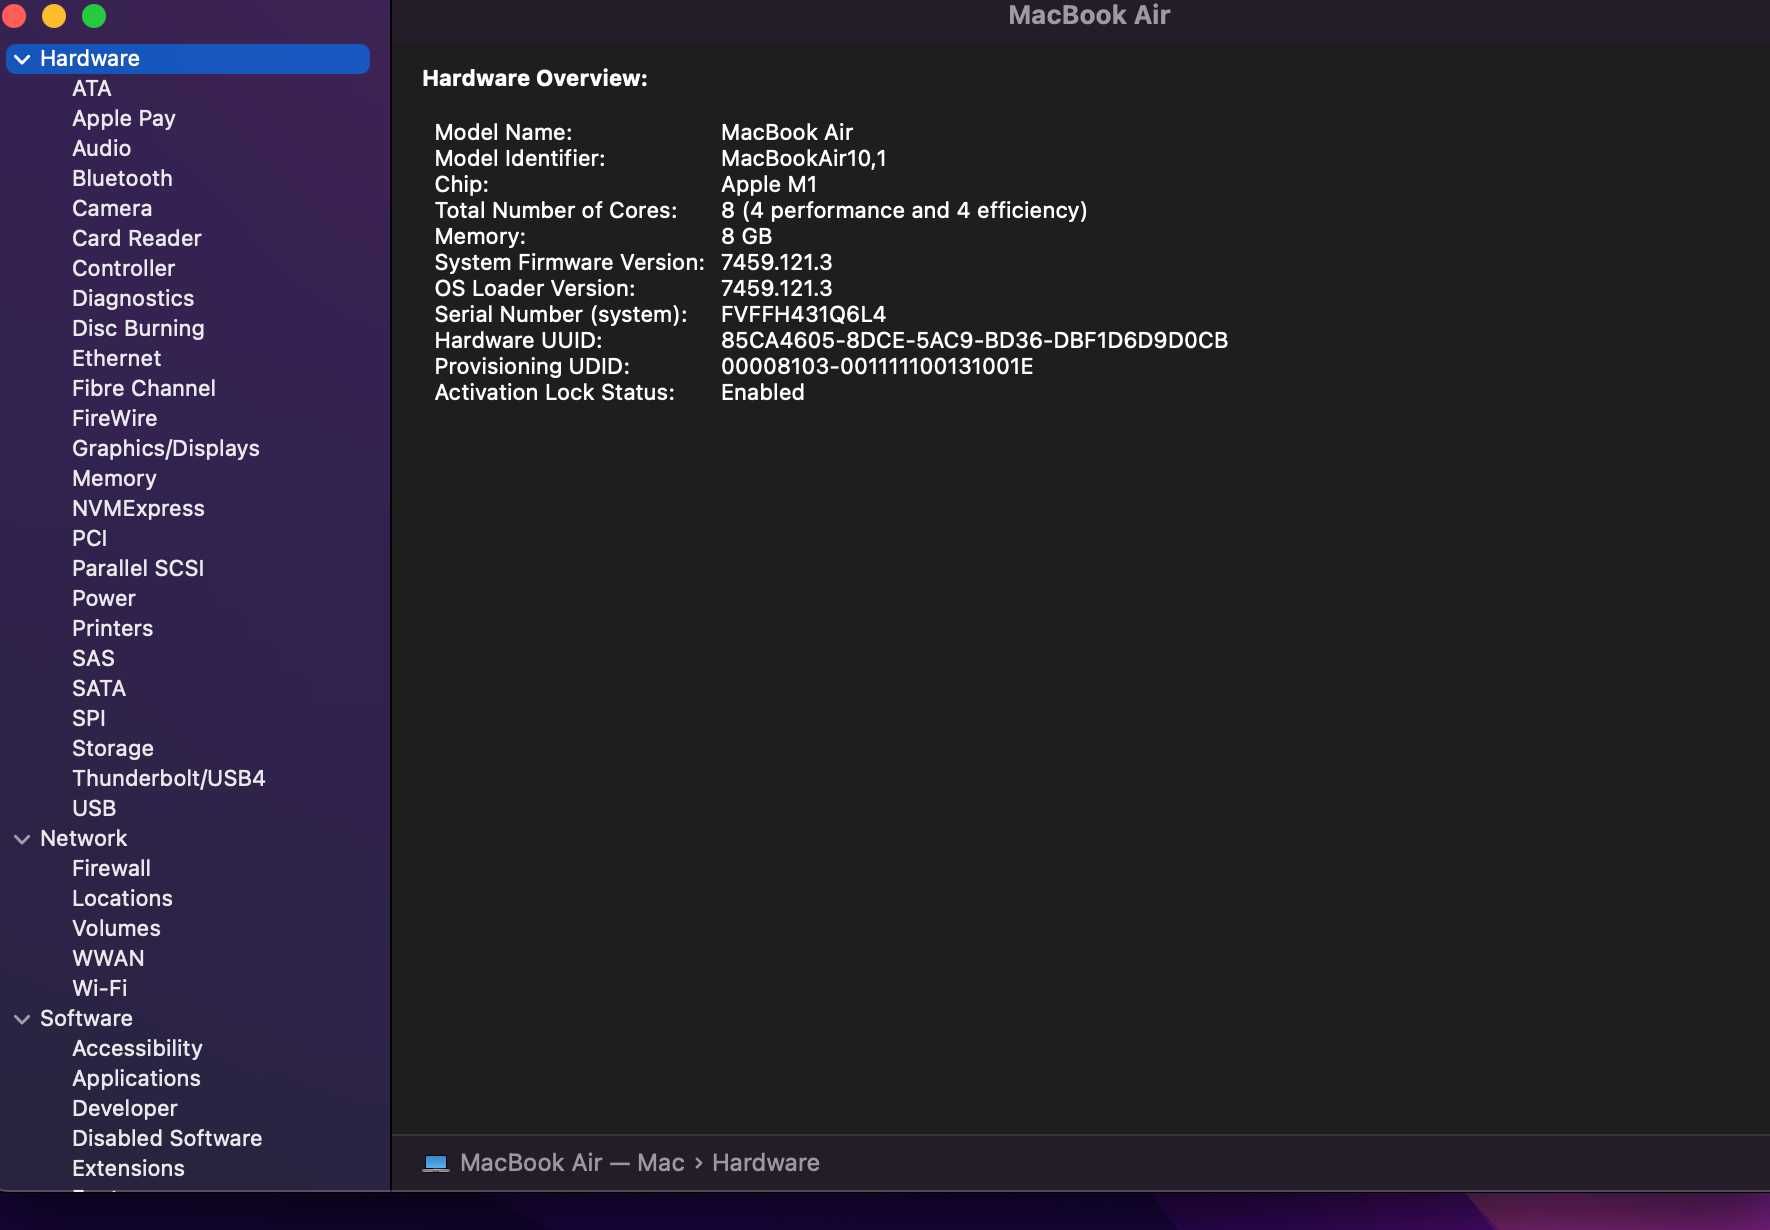Click the MacBook Air window title
The height and width of the screenshot is (1230, 1770).
pos(1088,15)
